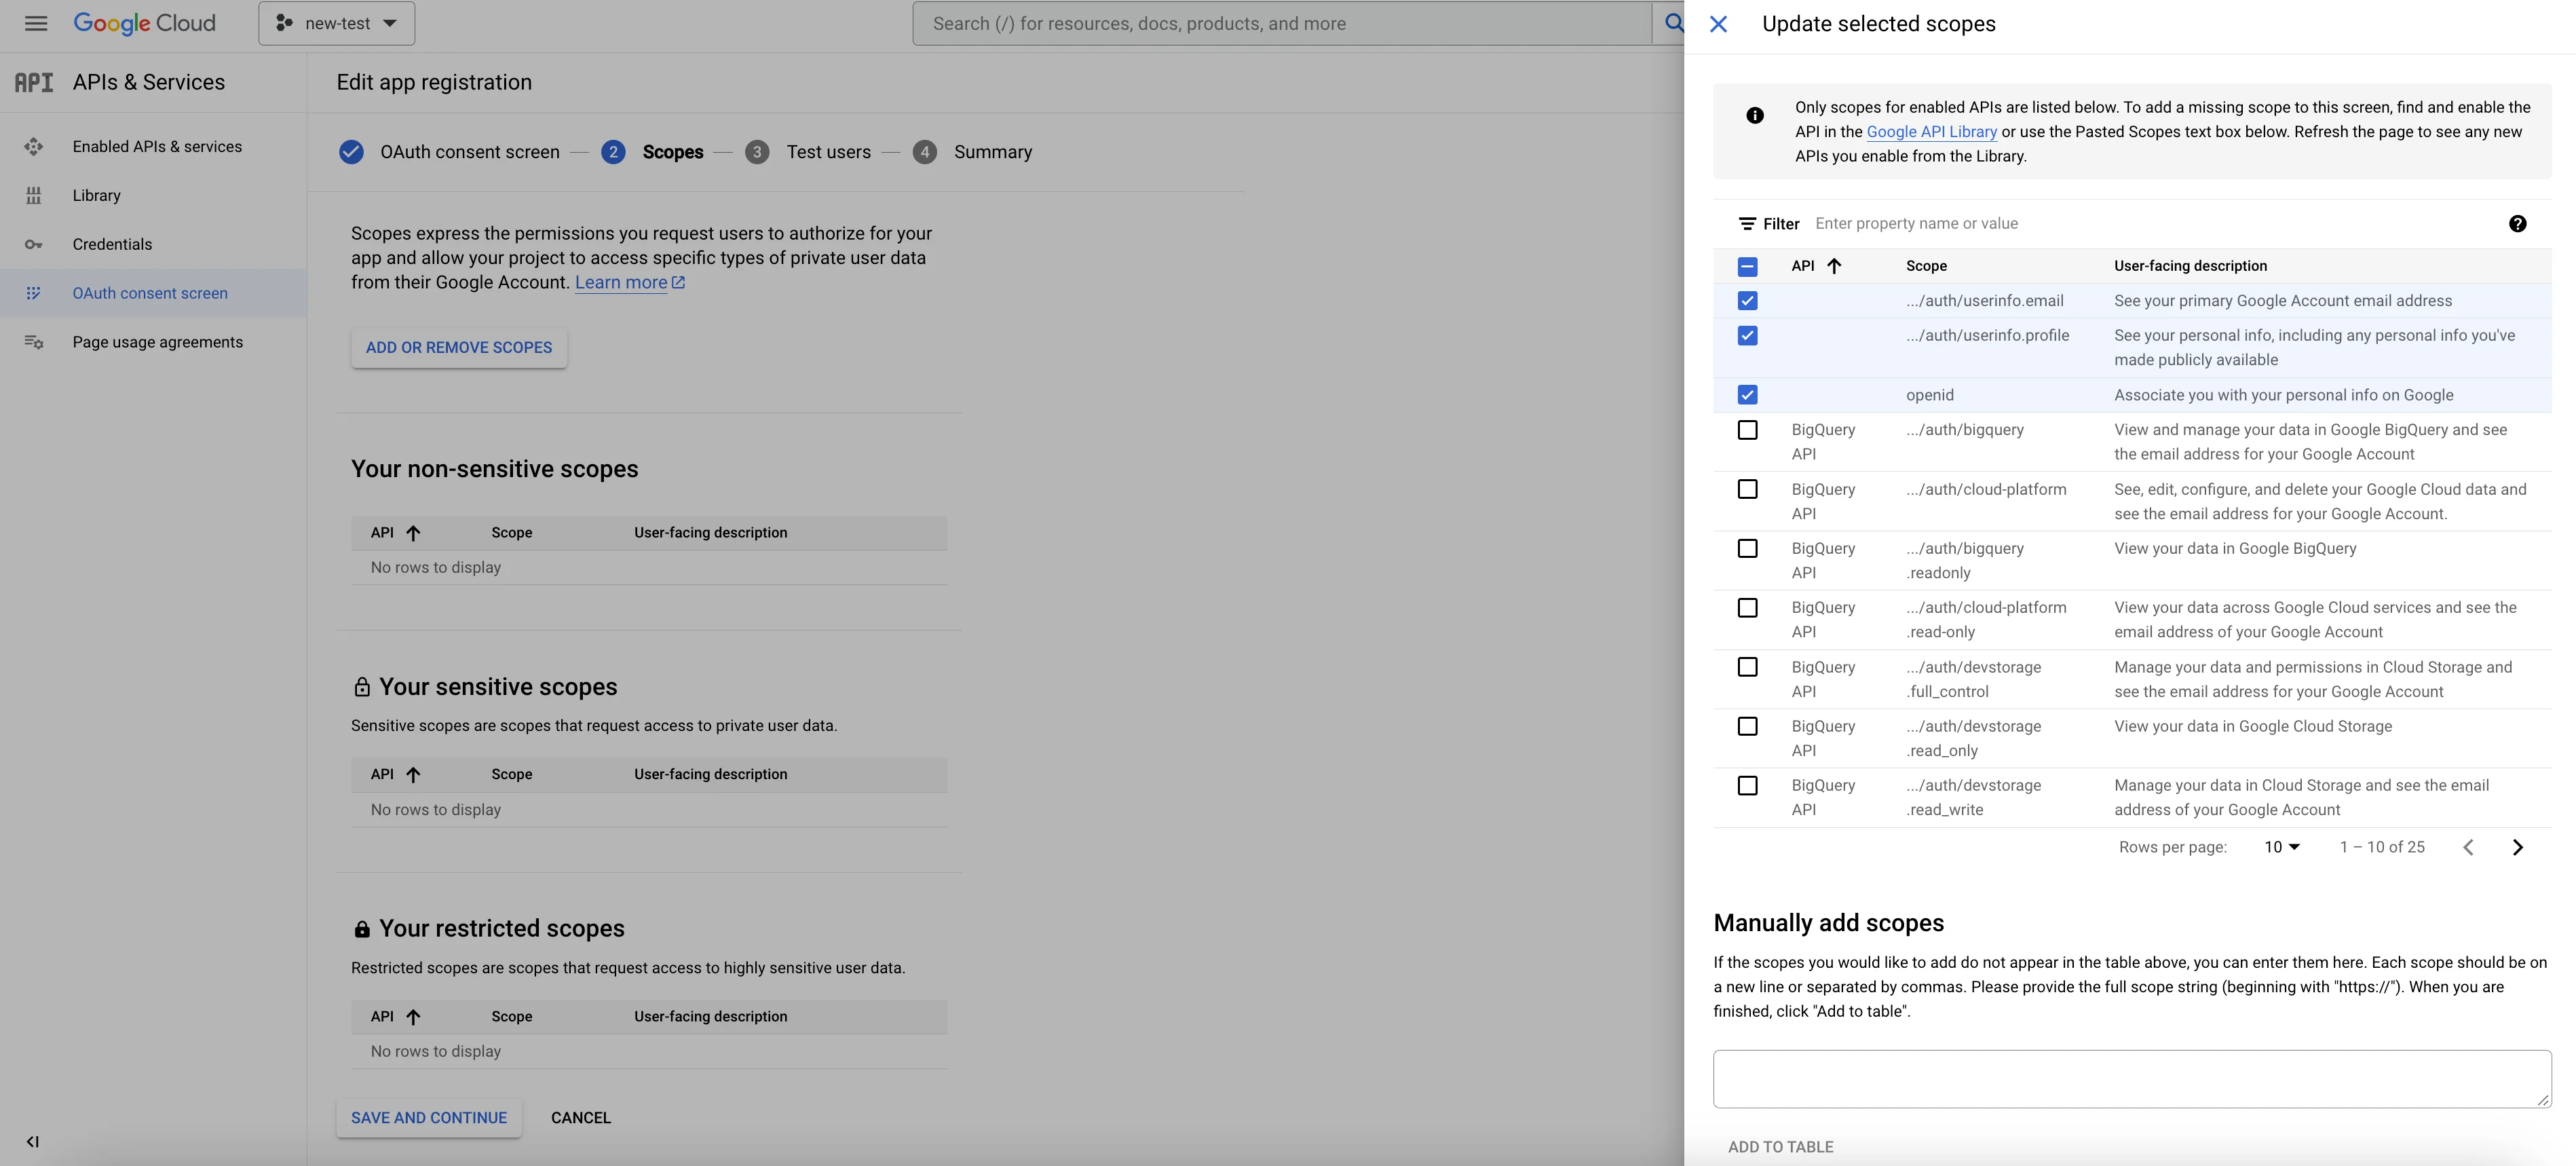This screenshot has height=1166, width=2576.
Task: Open Enabled APIs & services via its icon
Action: click(x=34, y=146)
